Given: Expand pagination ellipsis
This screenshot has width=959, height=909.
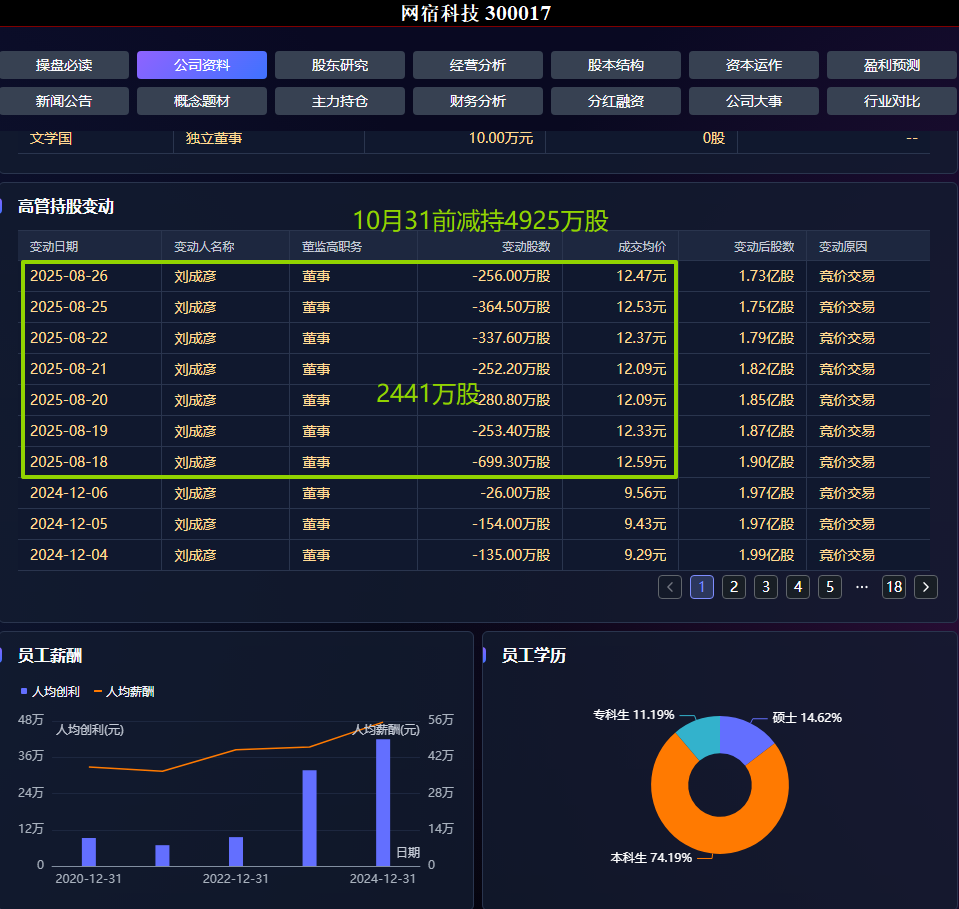Looking at the screenshot, I should pyautogui.click(x=862, y=587).
